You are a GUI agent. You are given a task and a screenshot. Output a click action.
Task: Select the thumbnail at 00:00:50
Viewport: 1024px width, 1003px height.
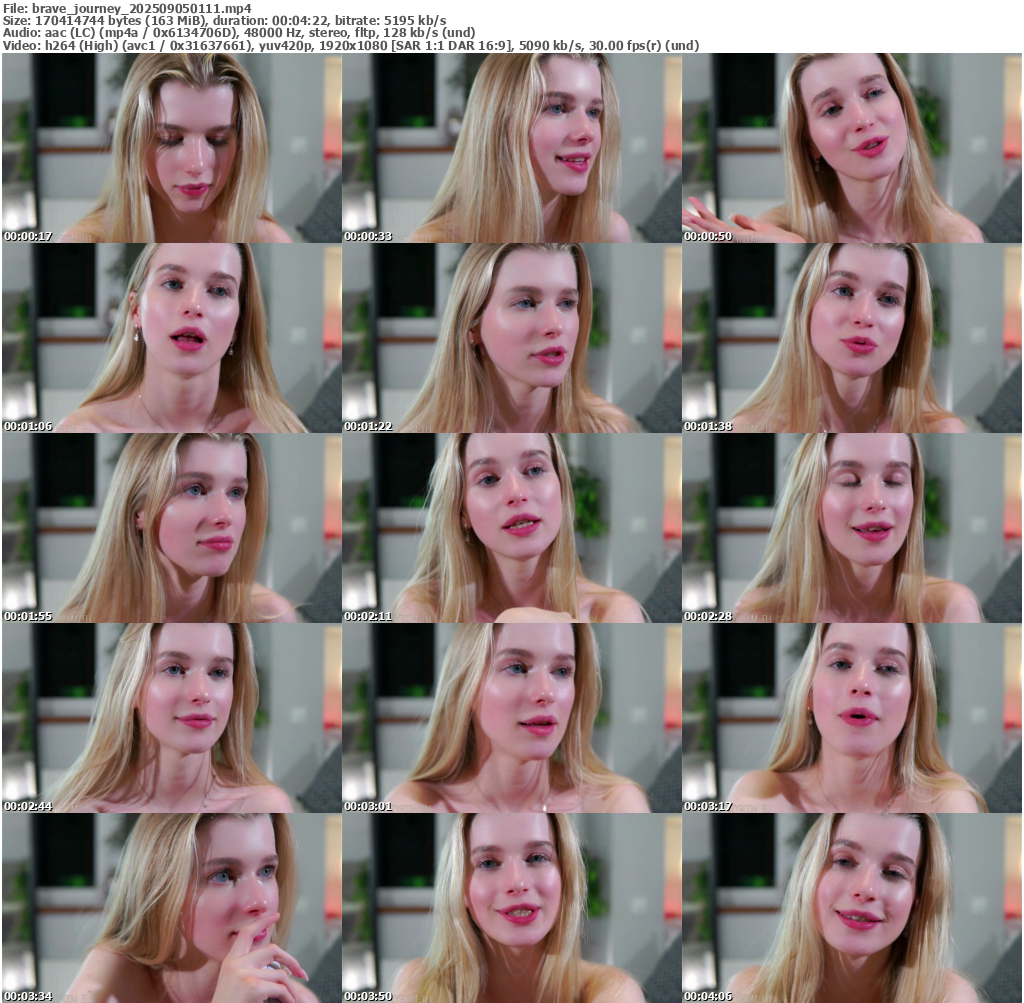852,148
